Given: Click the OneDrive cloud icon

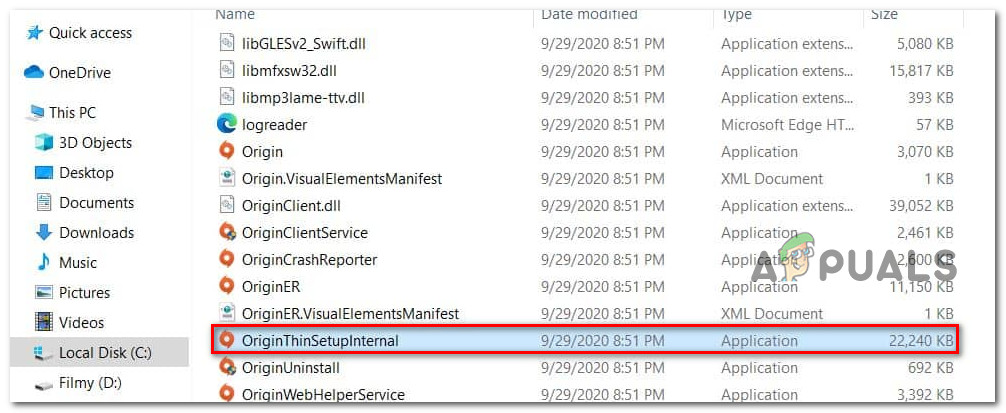Looking at the screenshot, I should click(35, 73).
